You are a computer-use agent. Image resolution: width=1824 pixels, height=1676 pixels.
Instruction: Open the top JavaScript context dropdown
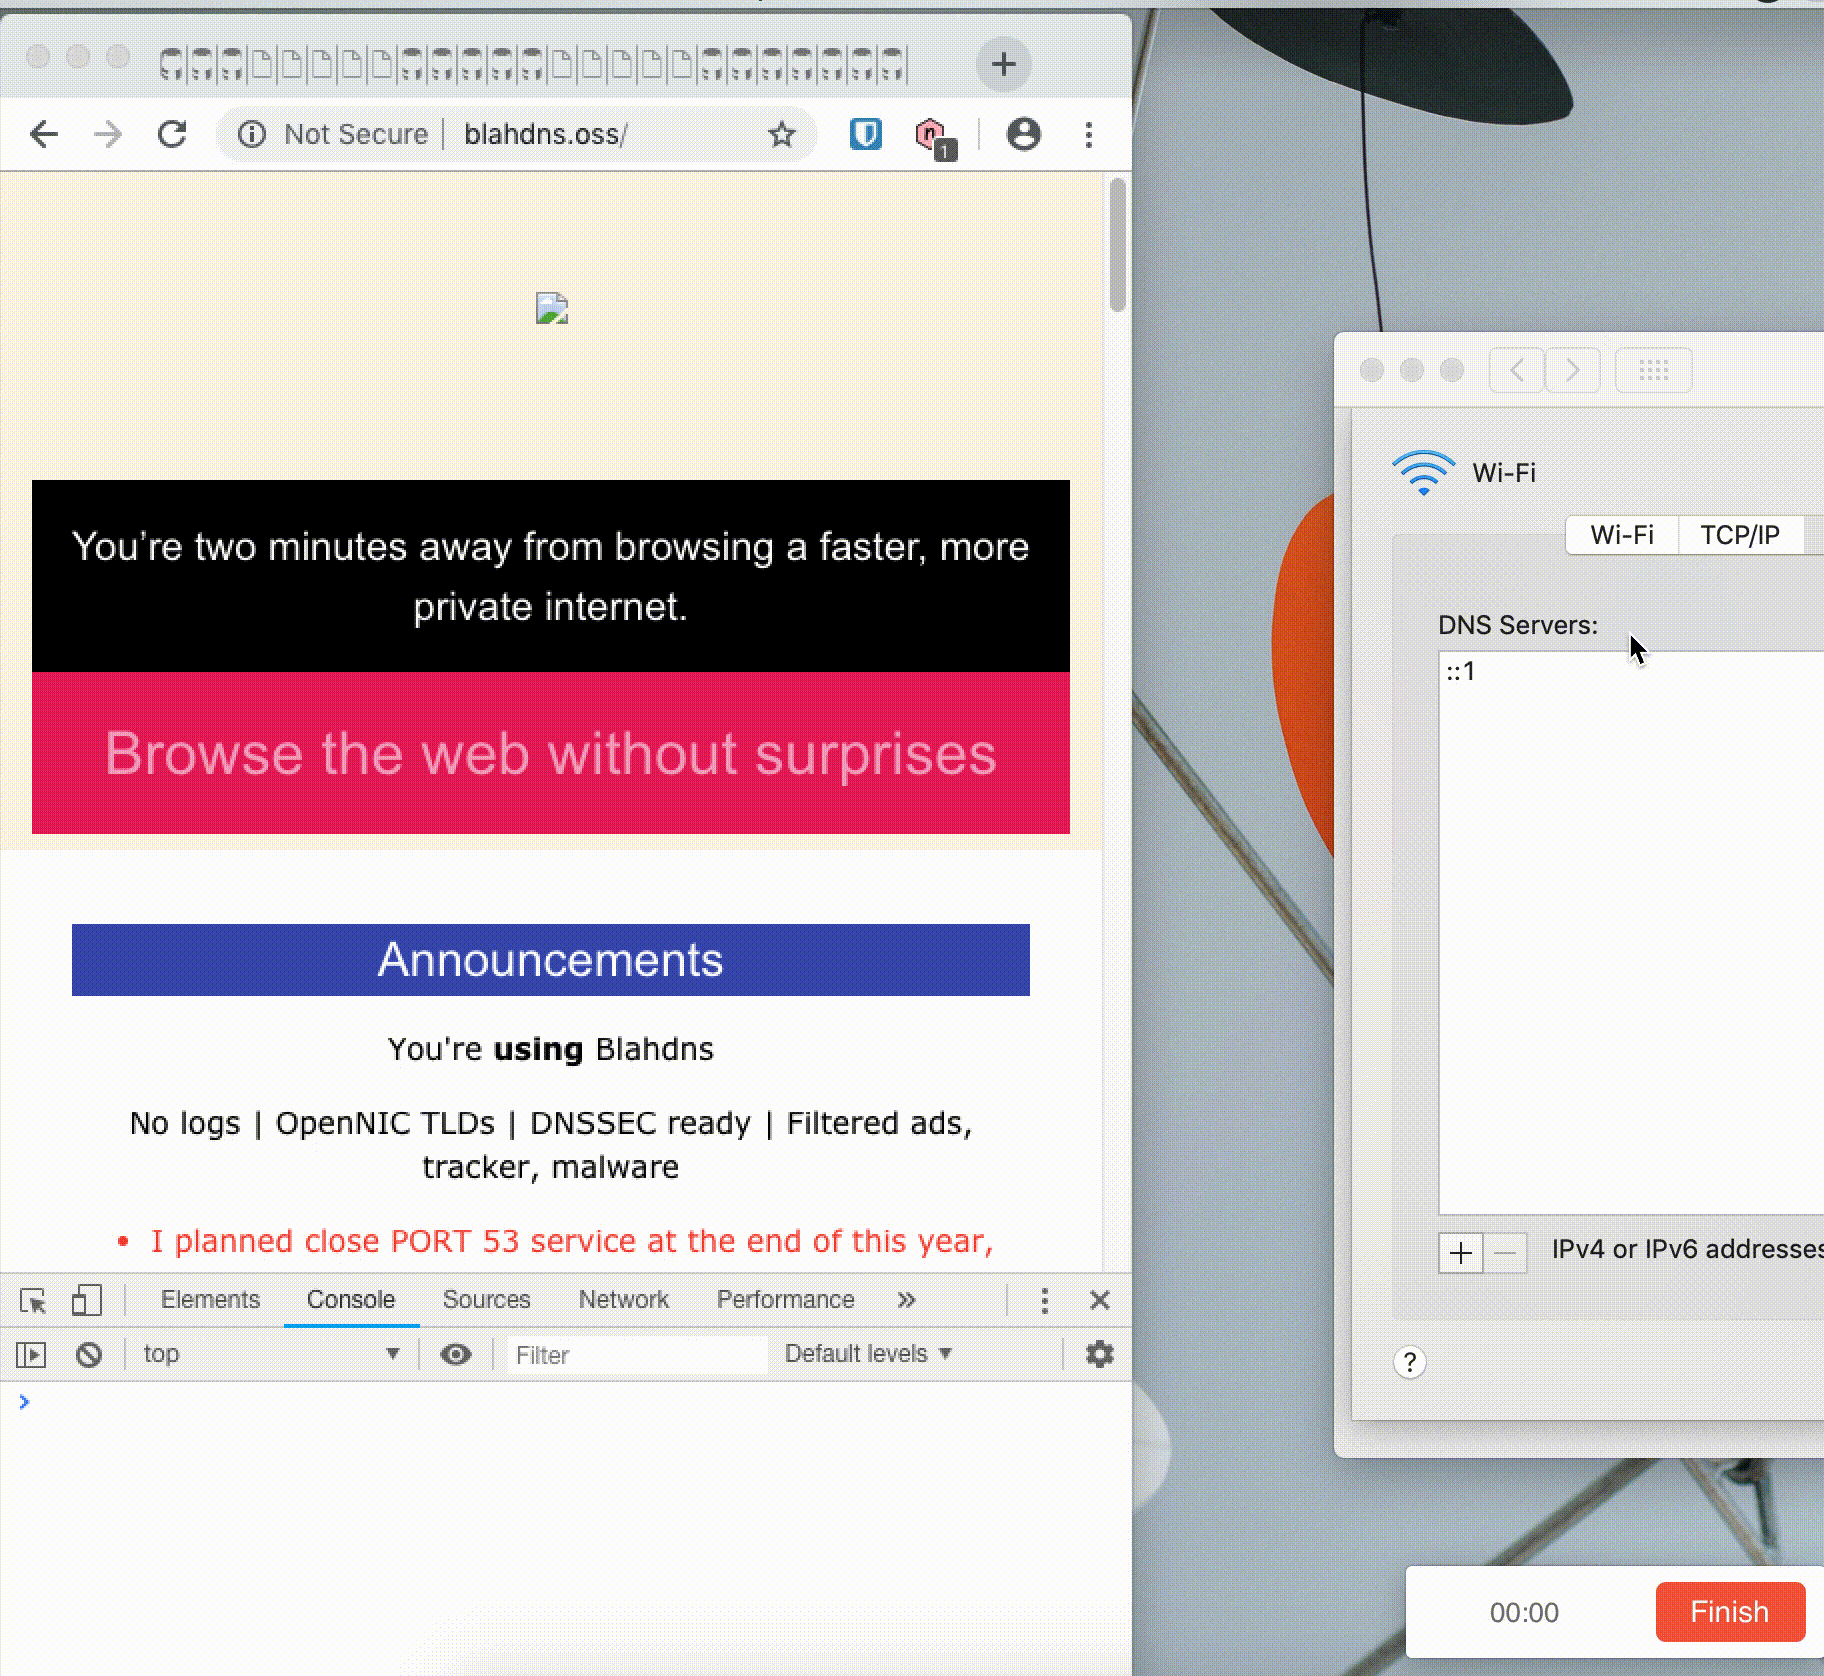tap(270, 1354)
